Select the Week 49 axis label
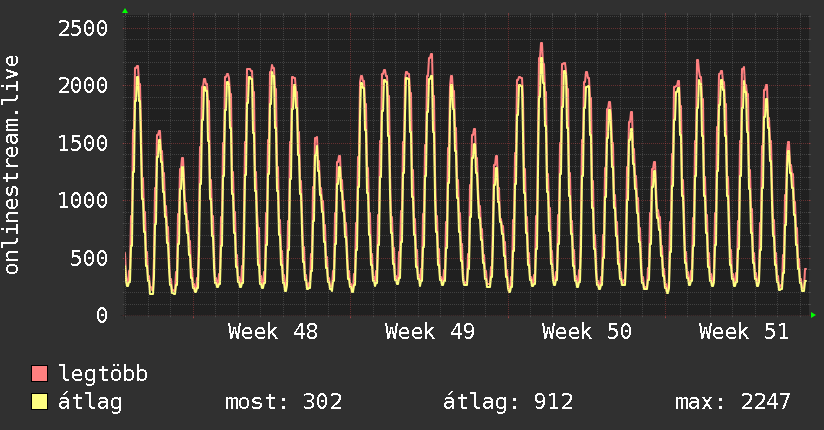Screen dimensions: 824x430 [429, 332]
